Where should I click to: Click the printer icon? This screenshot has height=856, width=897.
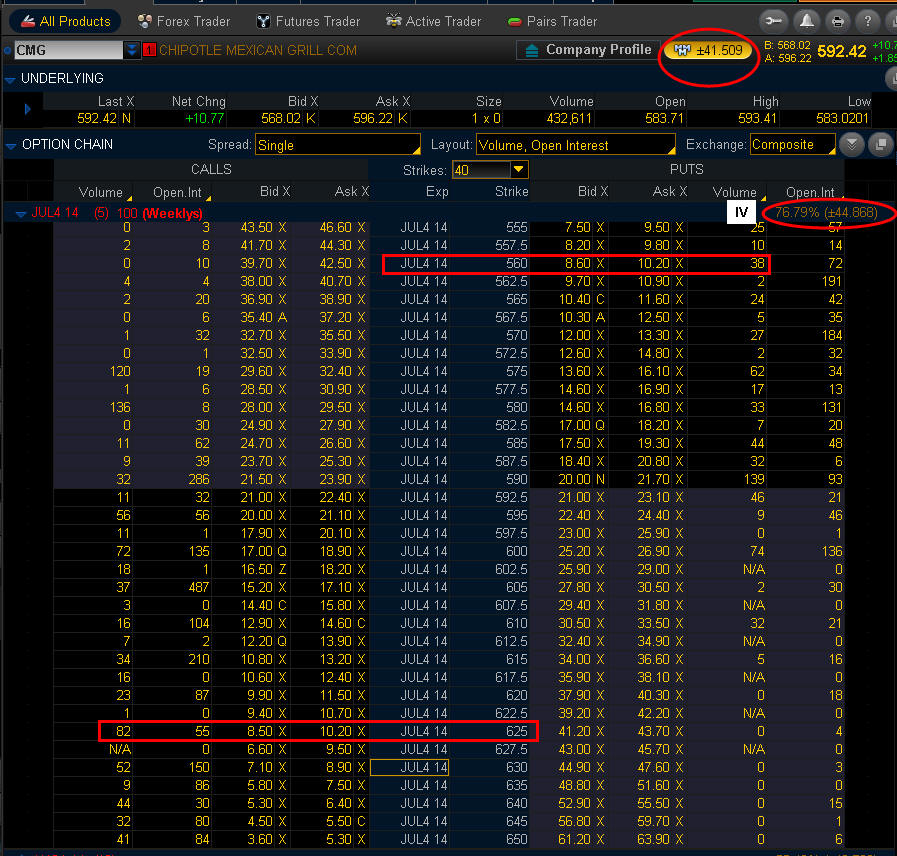pyautogui.click(x=837, y=21)
